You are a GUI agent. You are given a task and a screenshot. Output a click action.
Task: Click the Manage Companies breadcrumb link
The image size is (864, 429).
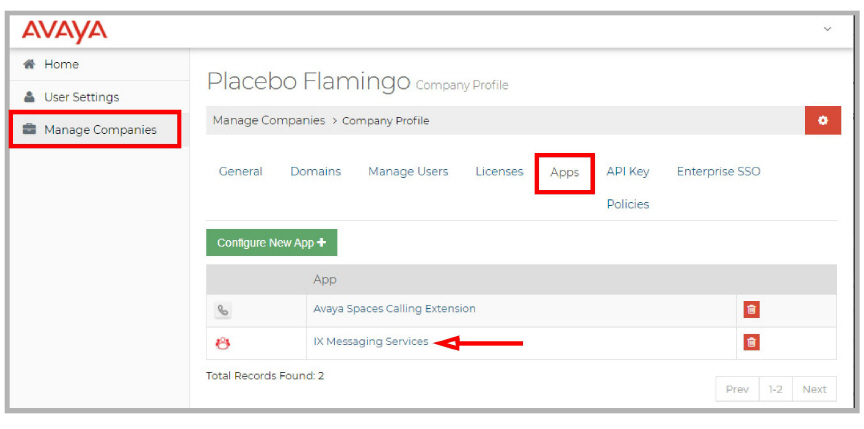[x=269, y=120]
